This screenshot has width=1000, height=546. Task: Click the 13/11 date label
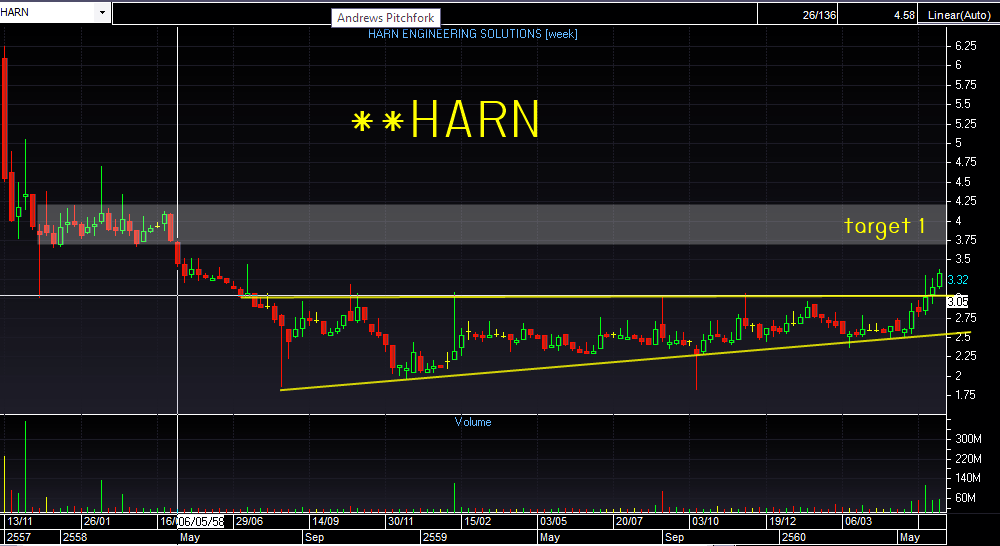[x=20, y=521]
